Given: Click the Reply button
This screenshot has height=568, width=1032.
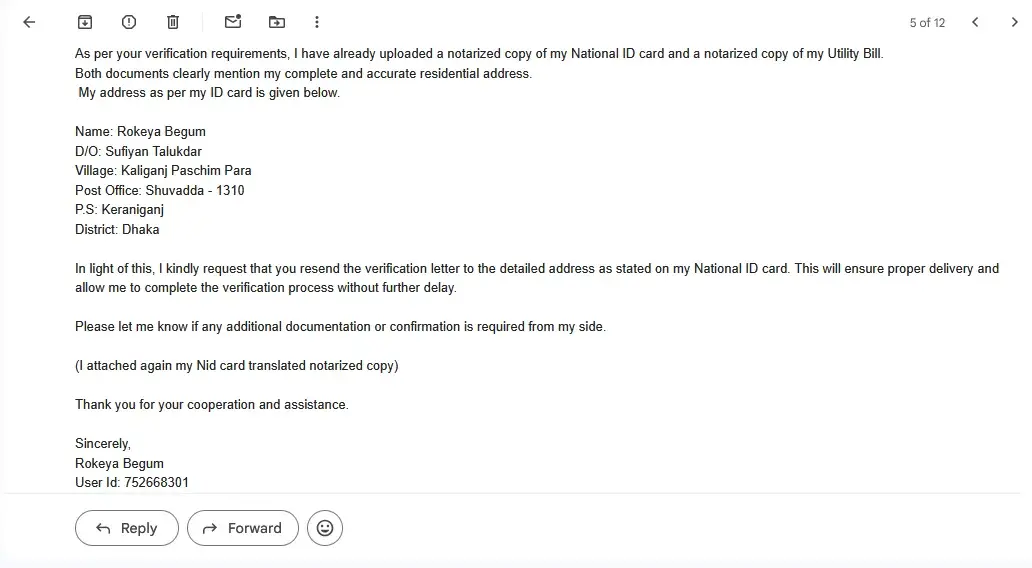Looking at the screenshot, I should pyautogui.click(x=127, y=528).
